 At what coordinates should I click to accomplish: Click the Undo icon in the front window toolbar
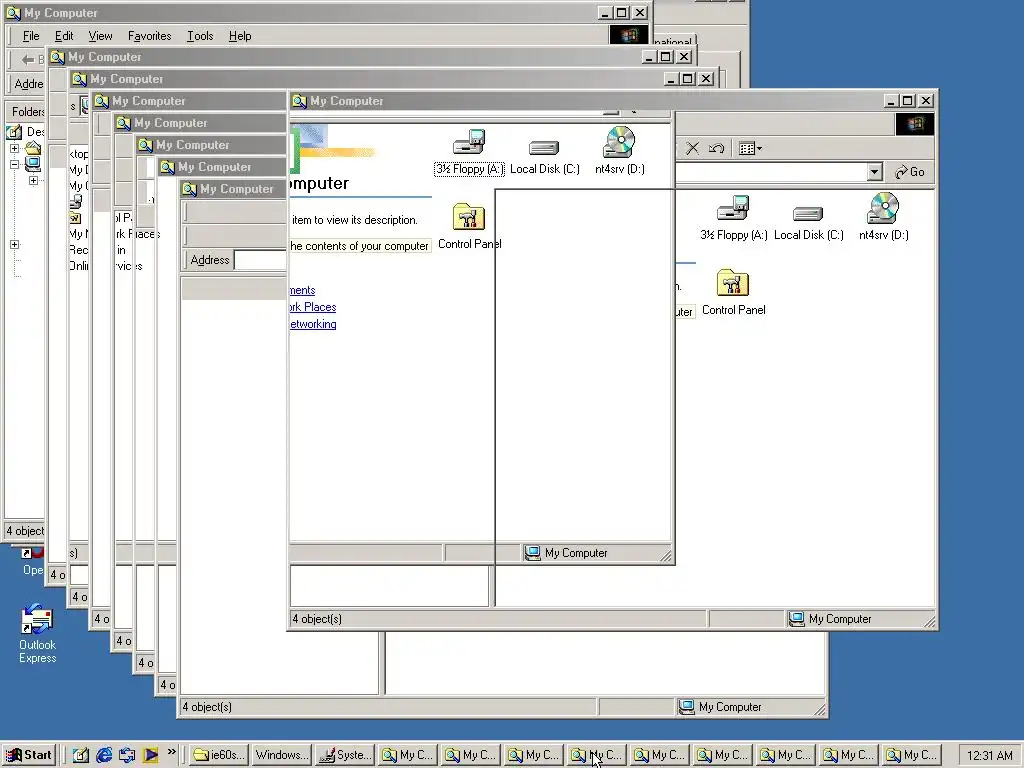click(x=716, y=148)
